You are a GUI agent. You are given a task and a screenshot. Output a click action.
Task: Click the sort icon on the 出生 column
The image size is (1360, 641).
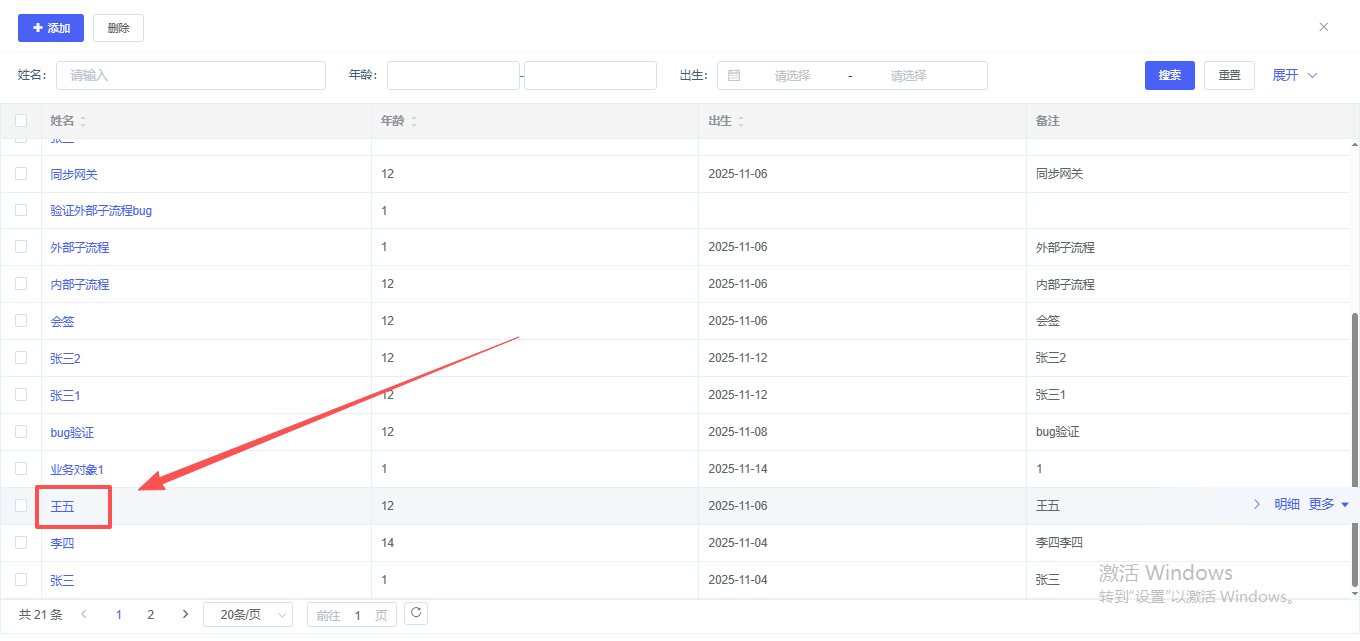pos(741,121)
